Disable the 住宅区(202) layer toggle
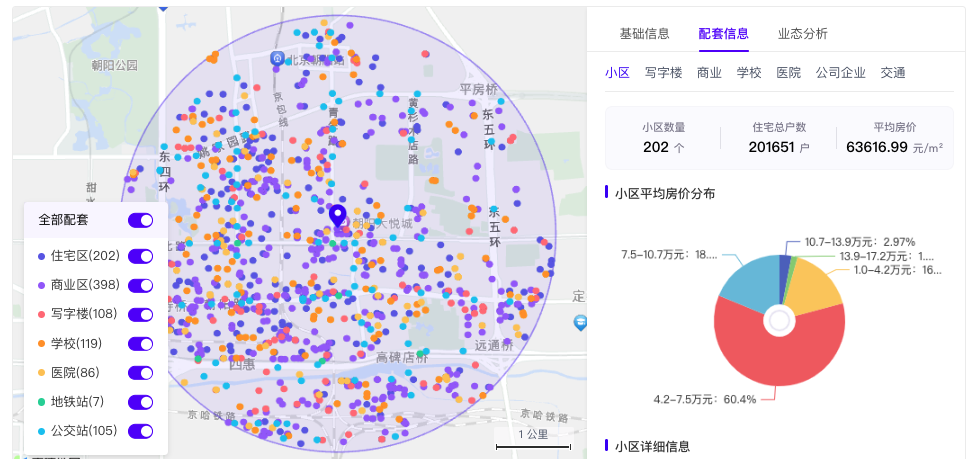The width and height of the screenshot is (976, 459). point(140,256)
